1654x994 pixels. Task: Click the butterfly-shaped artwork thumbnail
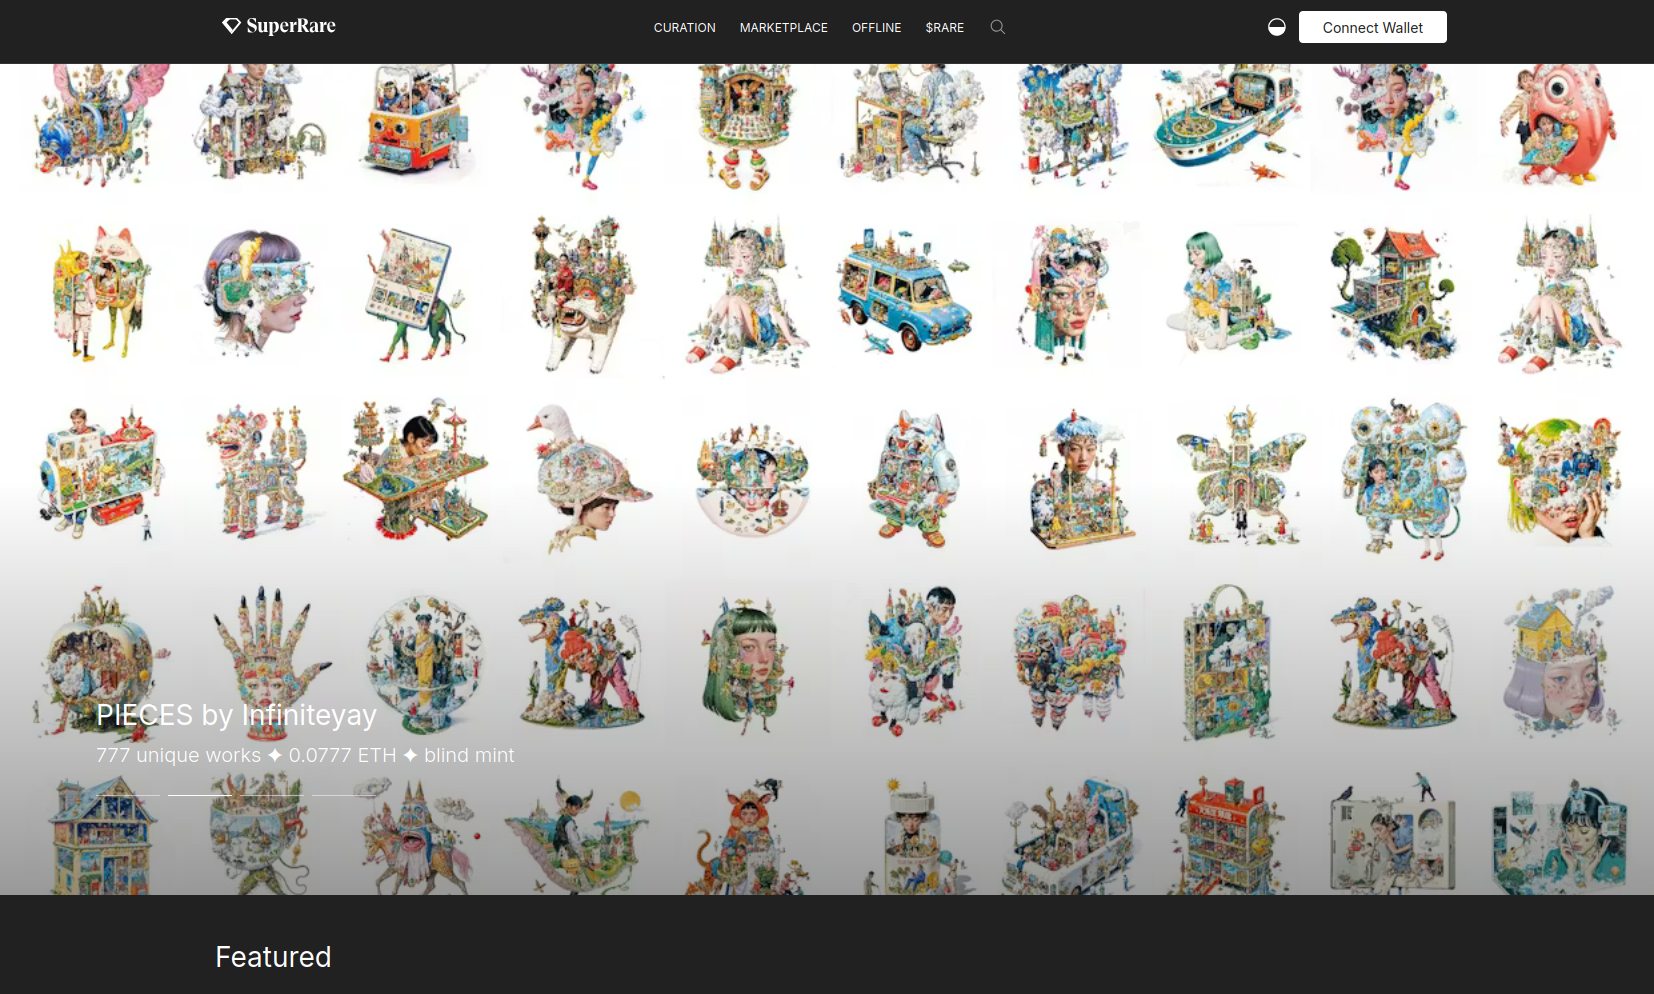[1241, 475]
